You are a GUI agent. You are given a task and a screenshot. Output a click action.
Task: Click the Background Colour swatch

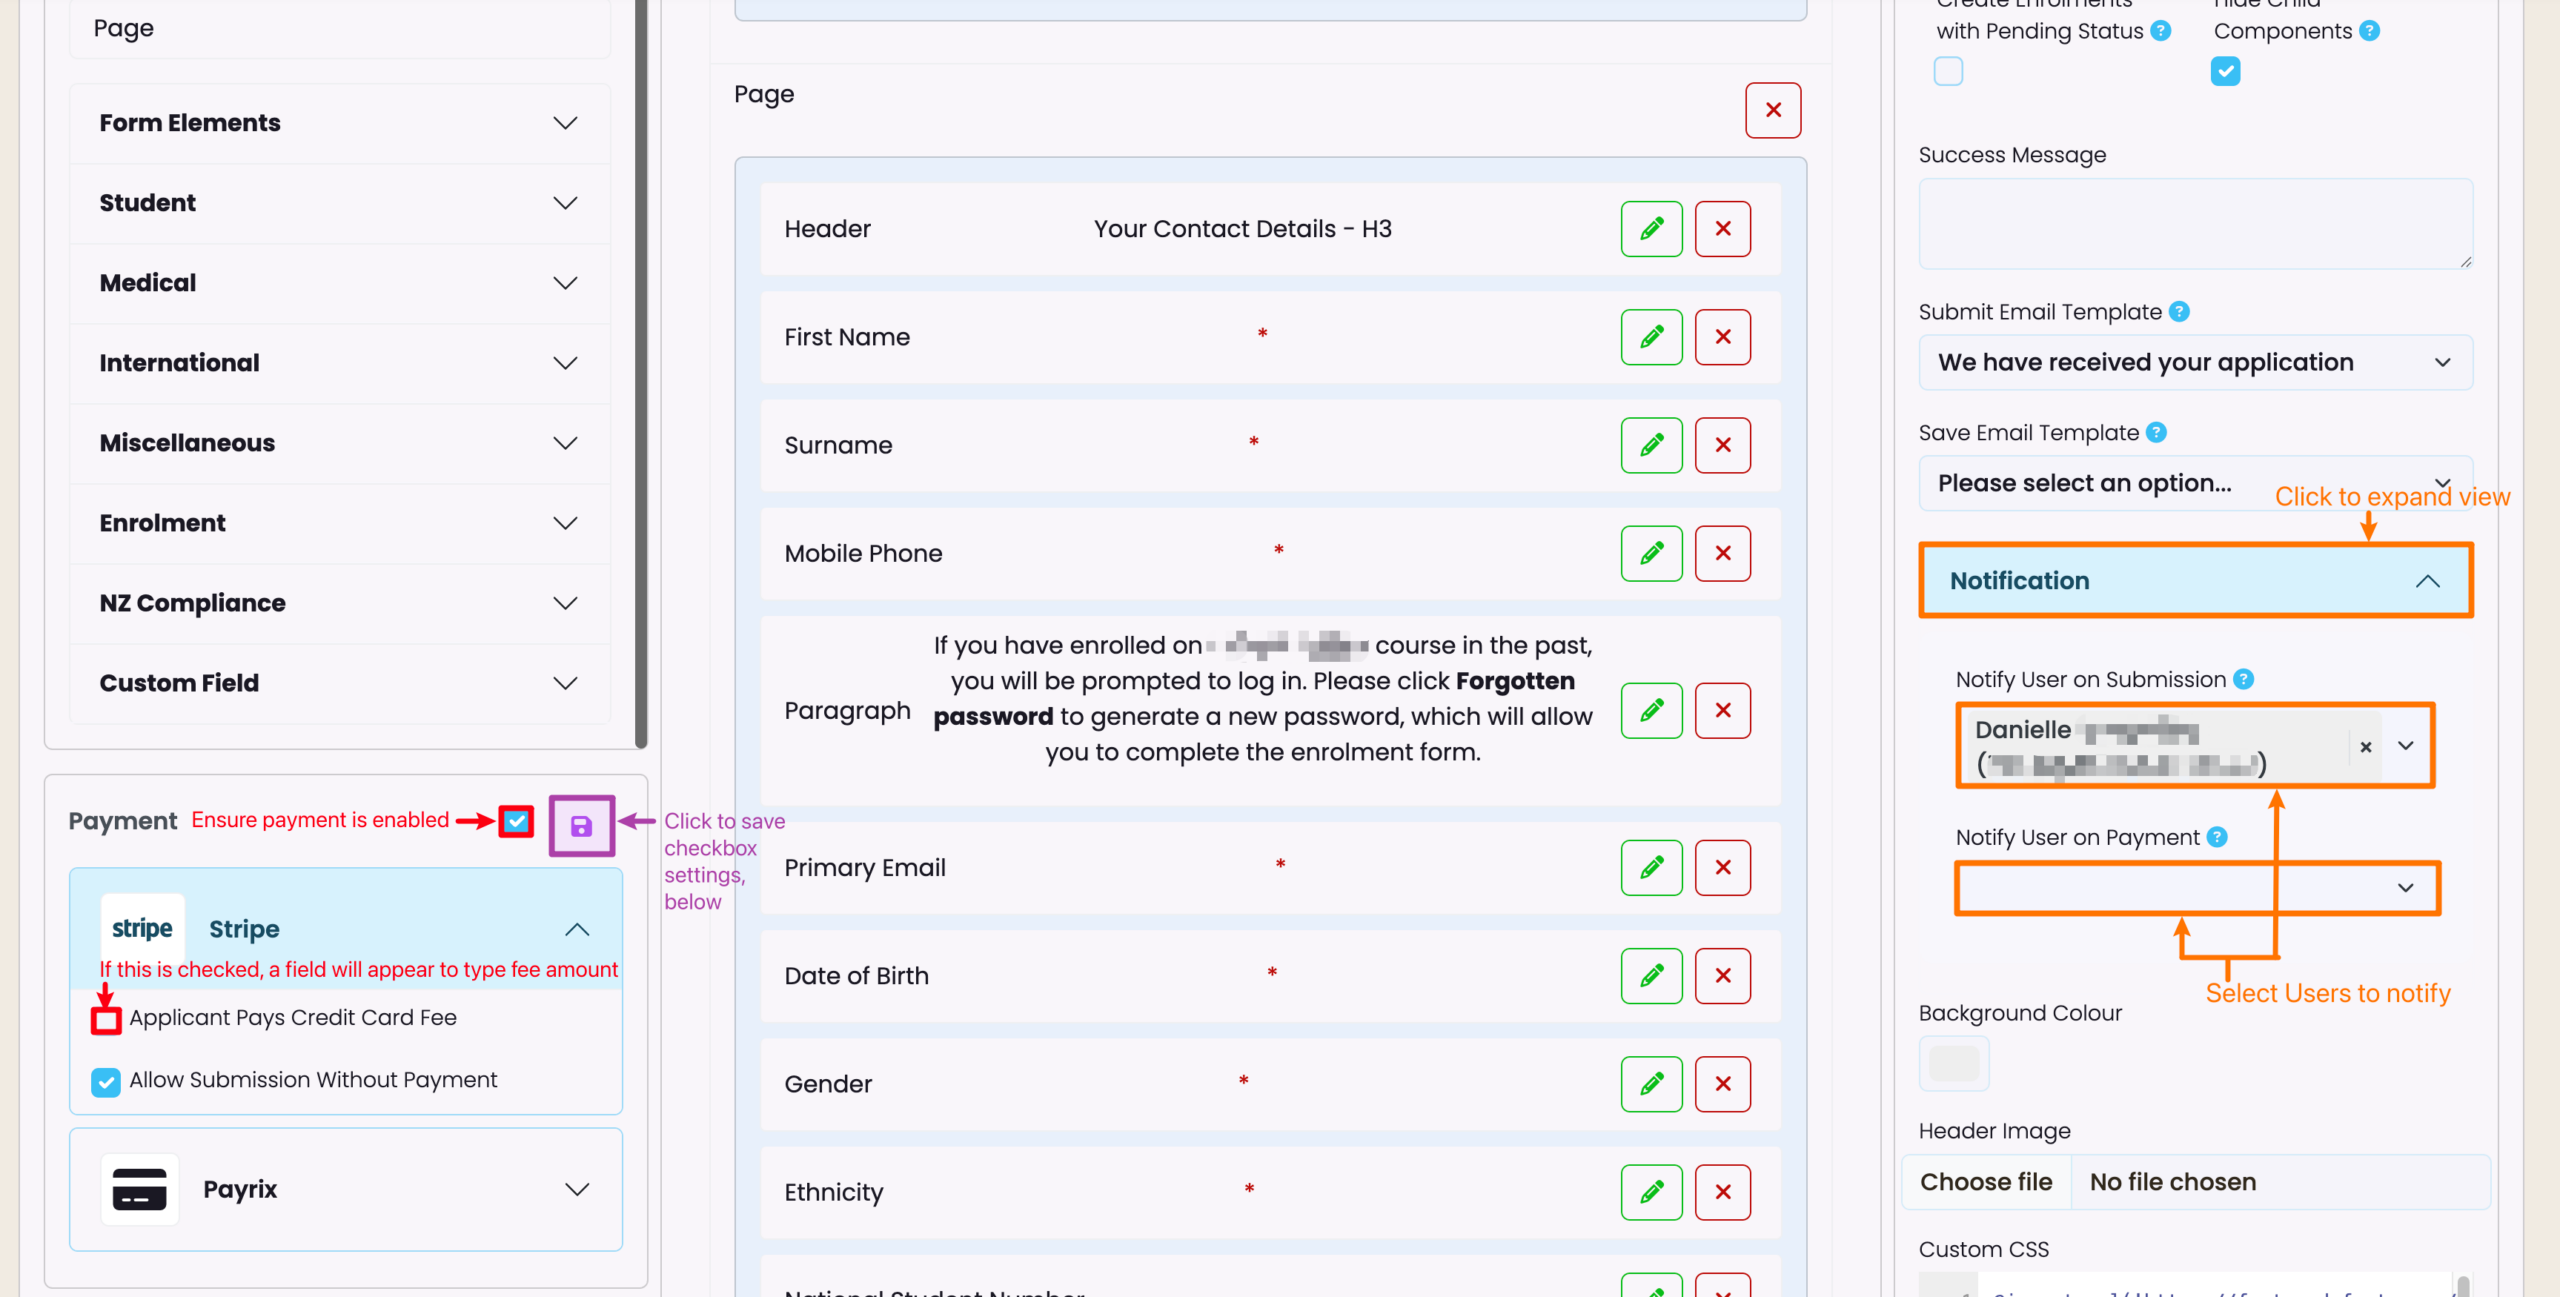click(x=1953, y=1062)
